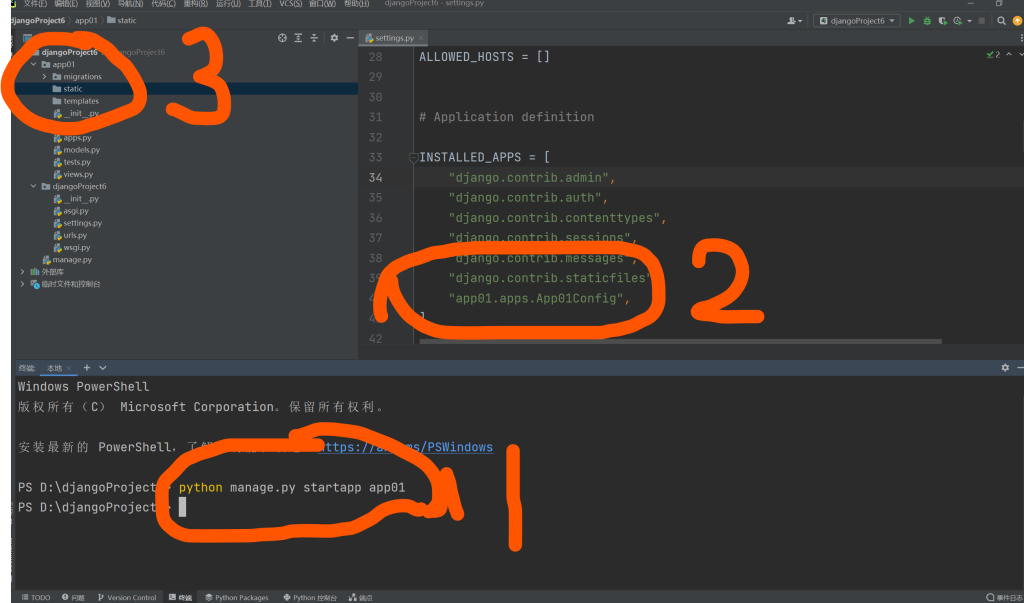Run the djangoProject6 configuration

(911, 20)
